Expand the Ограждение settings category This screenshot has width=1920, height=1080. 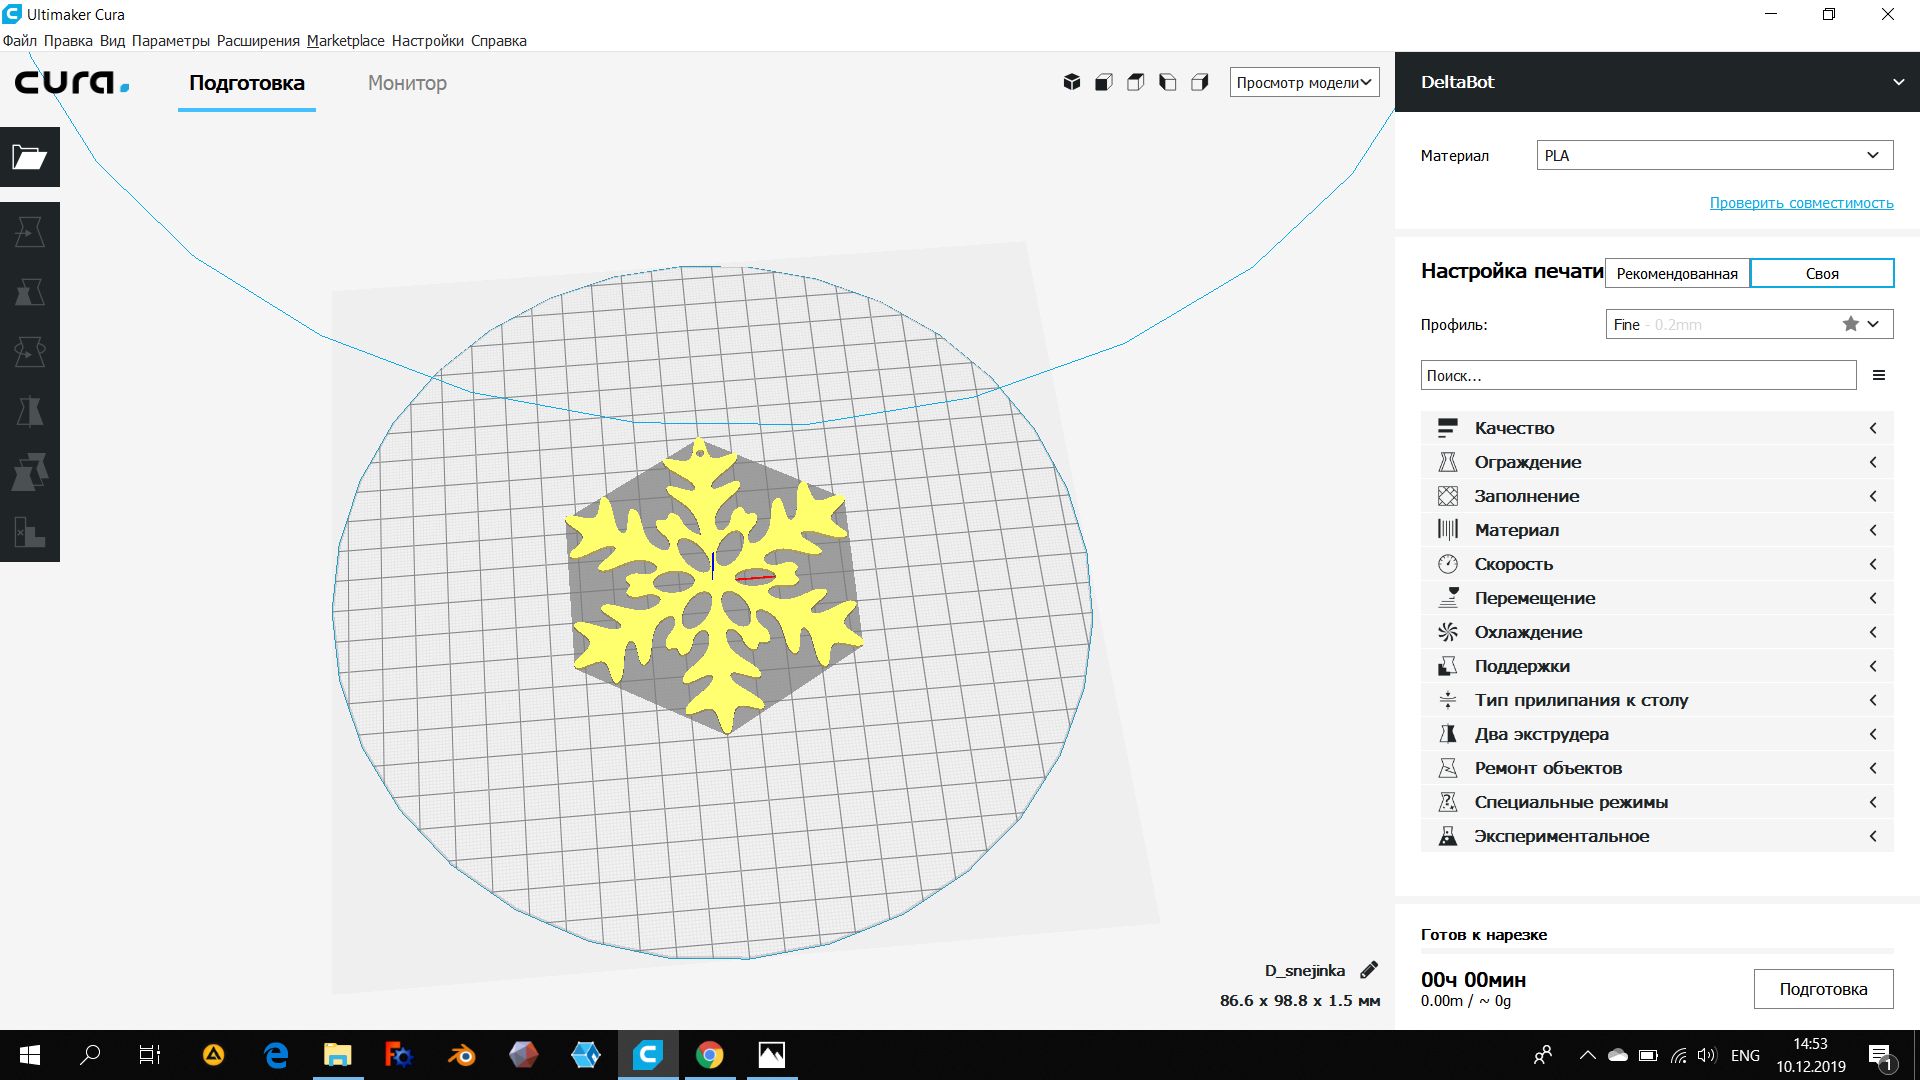[x=1657, y=462]
